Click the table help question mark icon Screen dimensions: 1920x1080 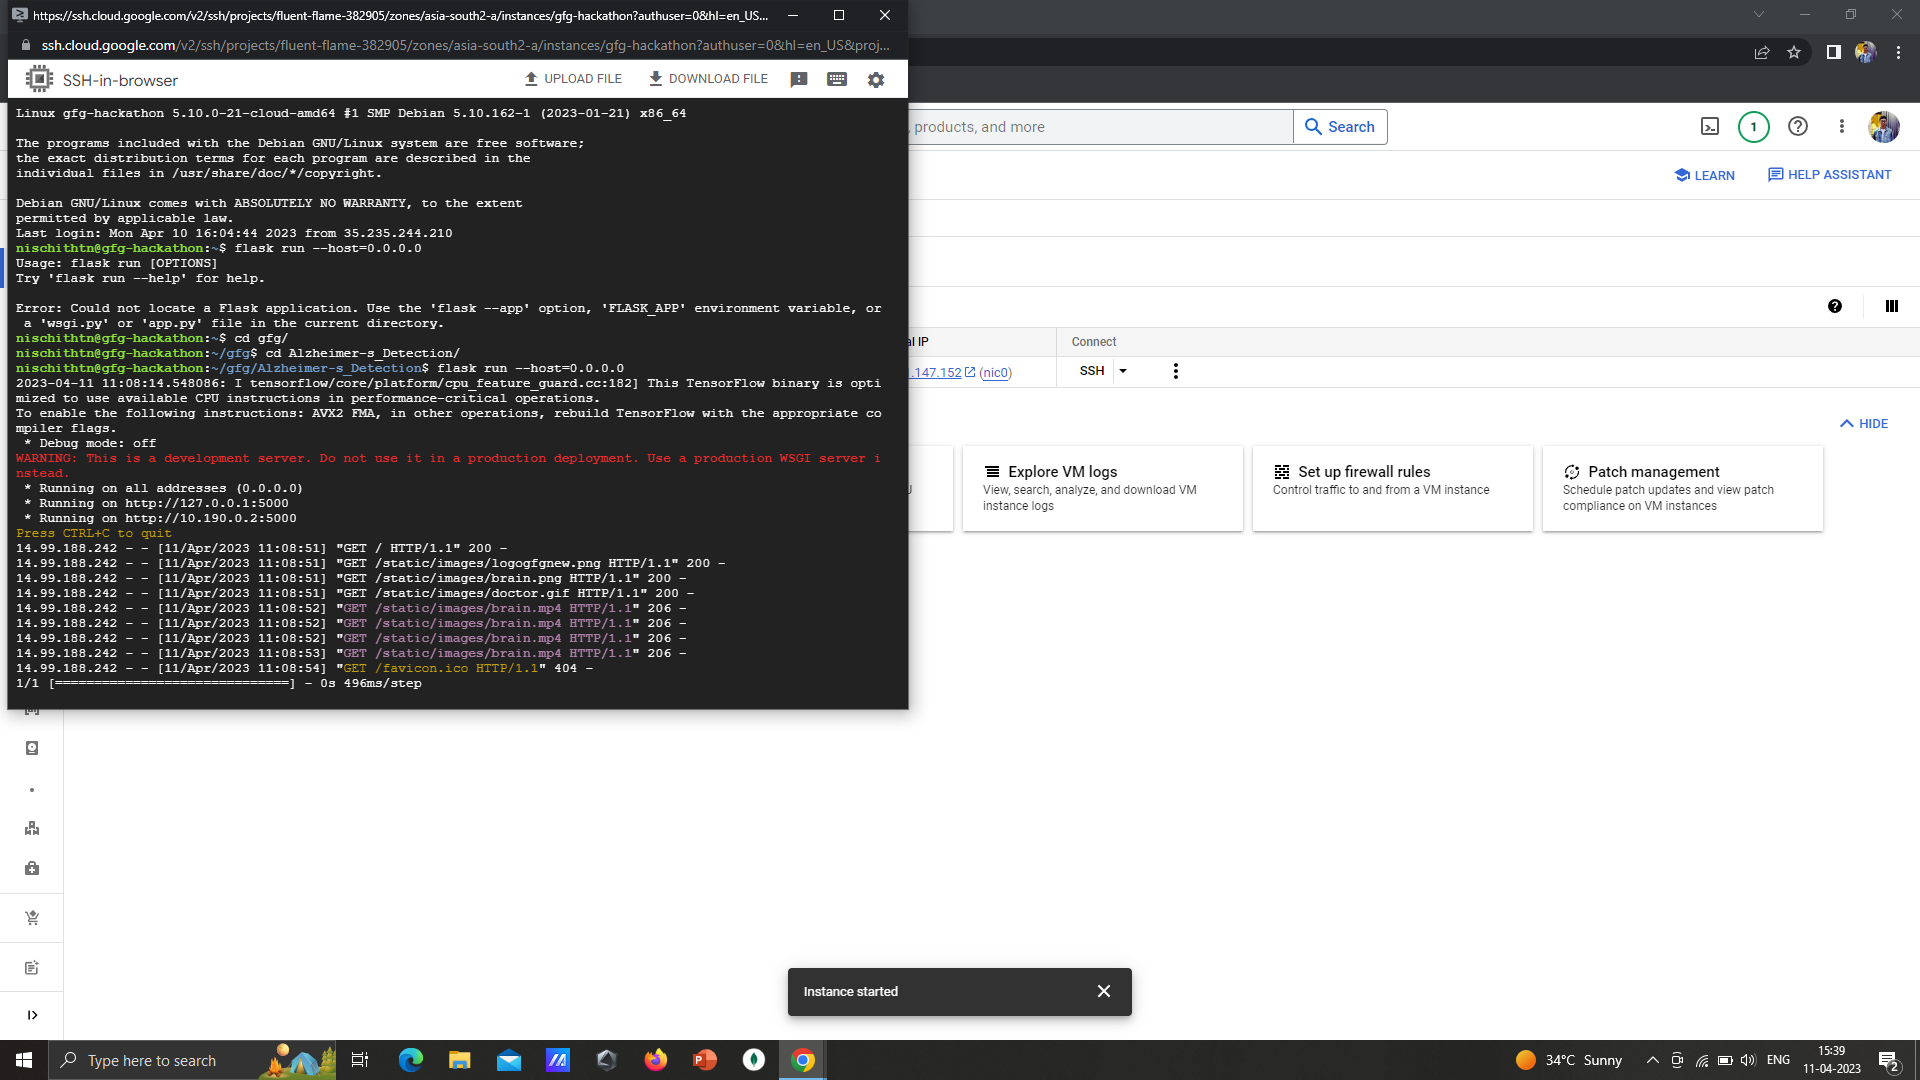pos(1835,307)
